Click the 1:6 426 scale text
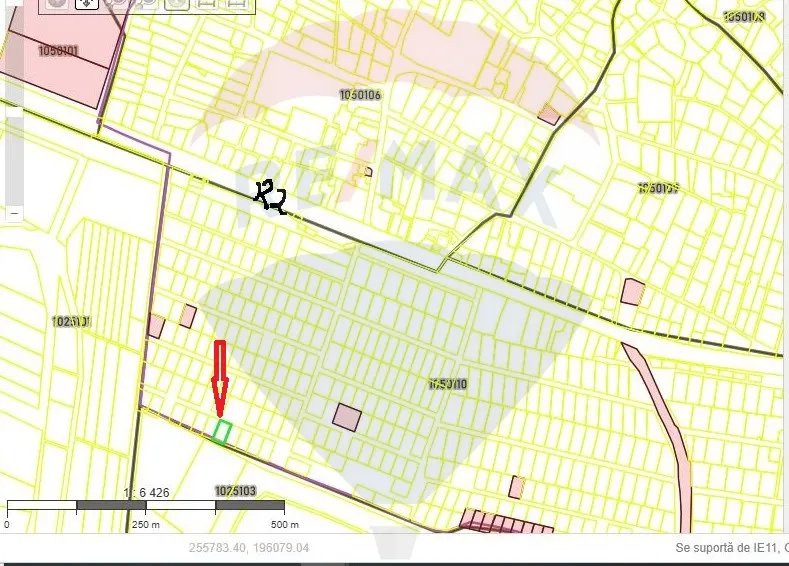The width and height of the screenshot is (789, 566). [146, 493]
